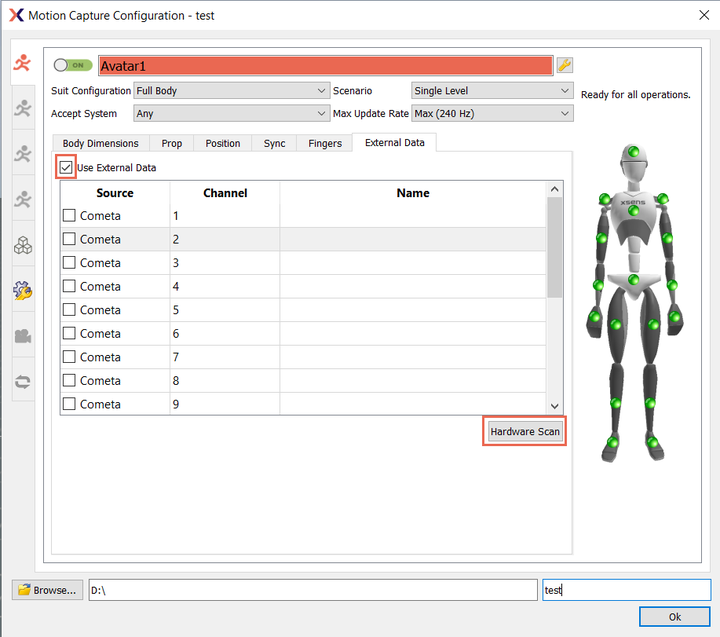Click channel number 5 cell
The width and height of the screenshot is (720, 637).
225,310
